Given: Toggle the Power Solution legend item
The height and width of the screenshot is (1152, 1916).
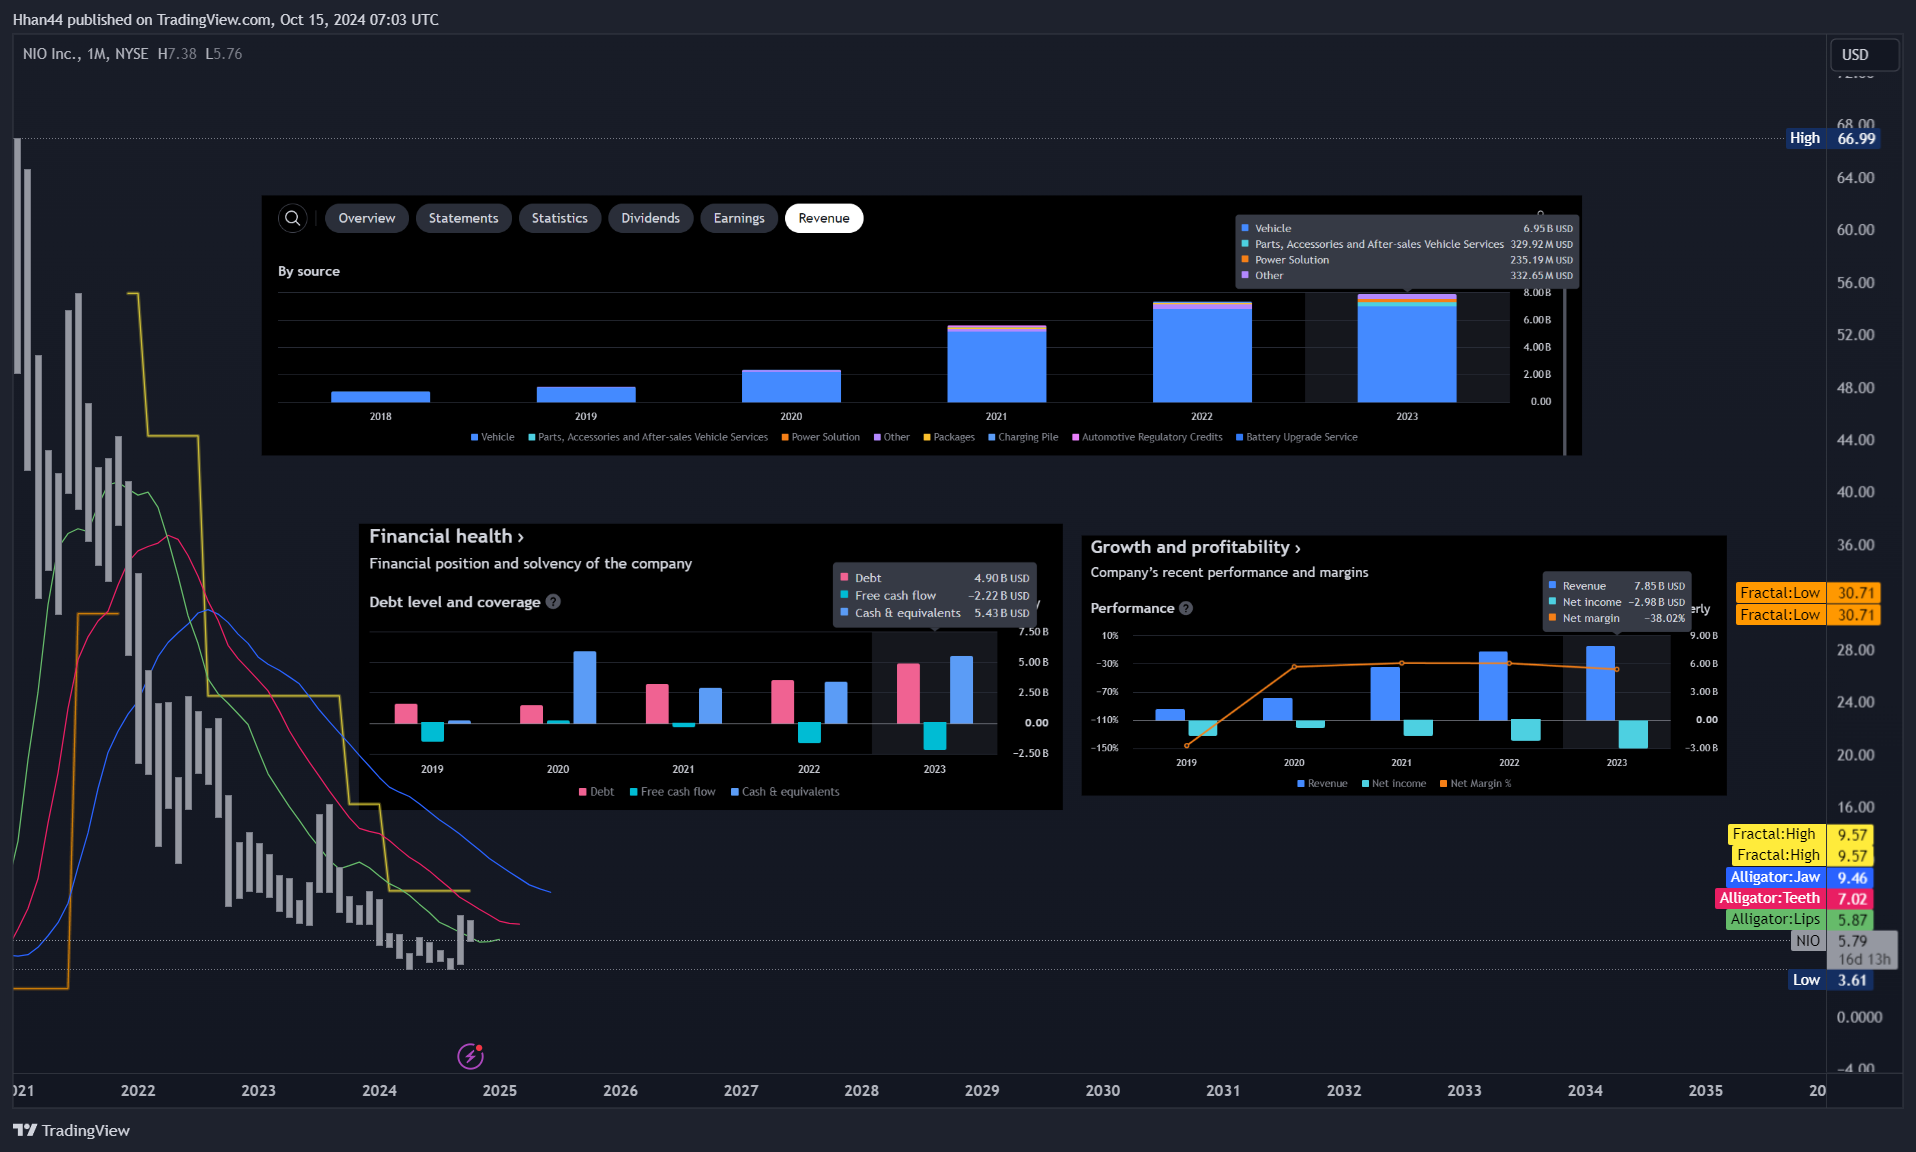Looking at the screenshot, I should 820,437.
